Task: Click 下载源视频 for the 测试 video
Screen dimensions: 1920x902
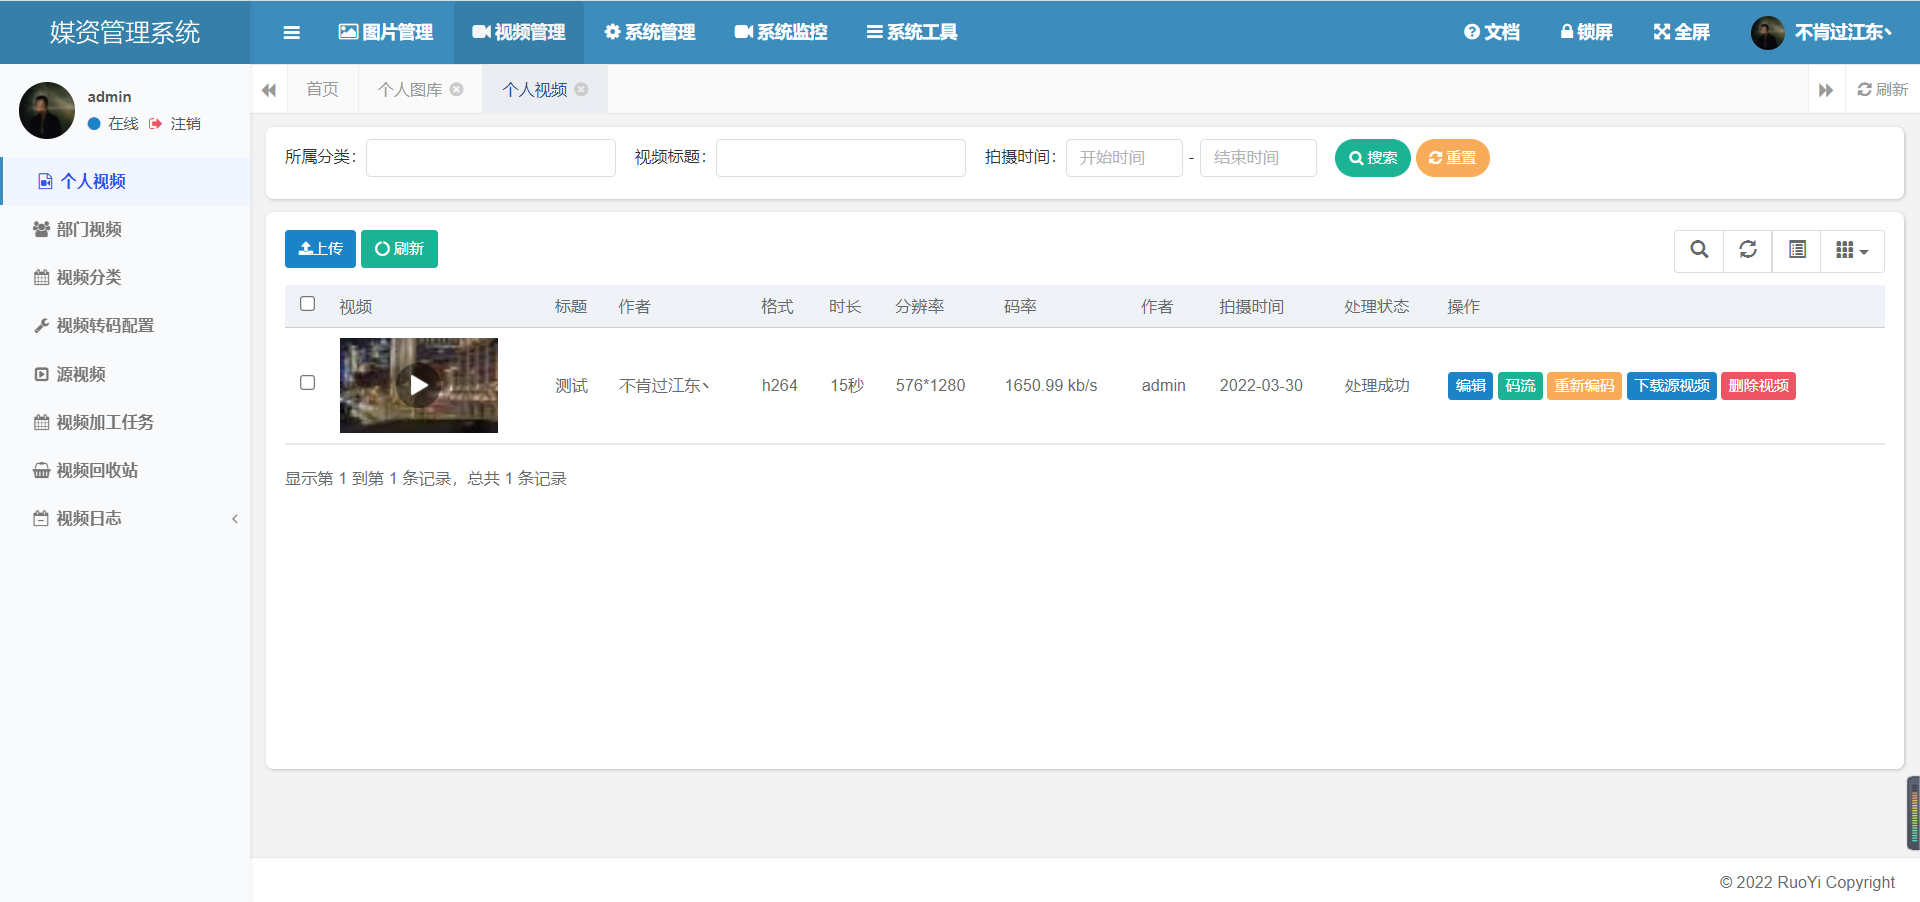Action: pos(1672,386)
